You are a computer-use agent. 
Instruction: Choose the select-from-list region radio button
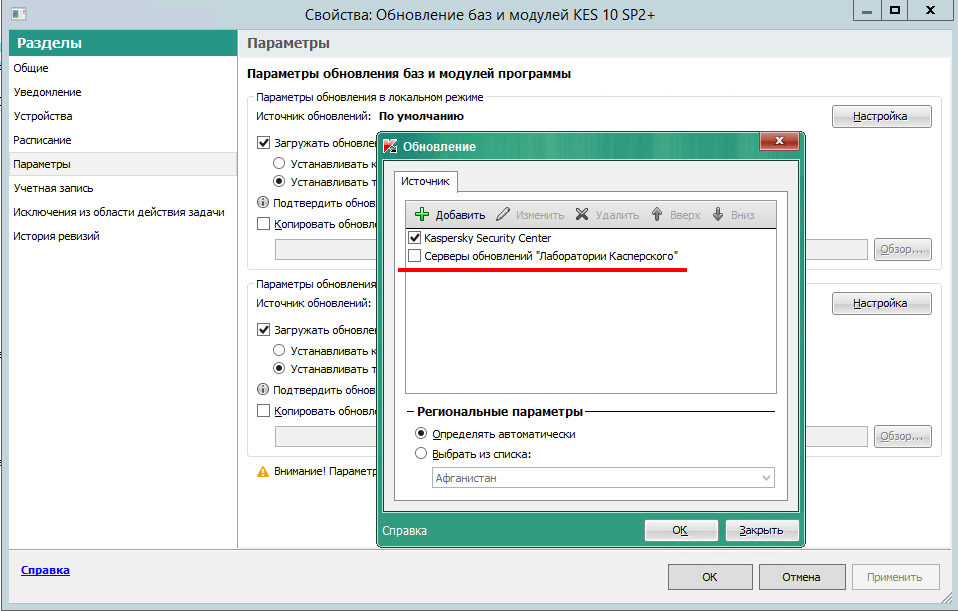click(x=421, y=454)
